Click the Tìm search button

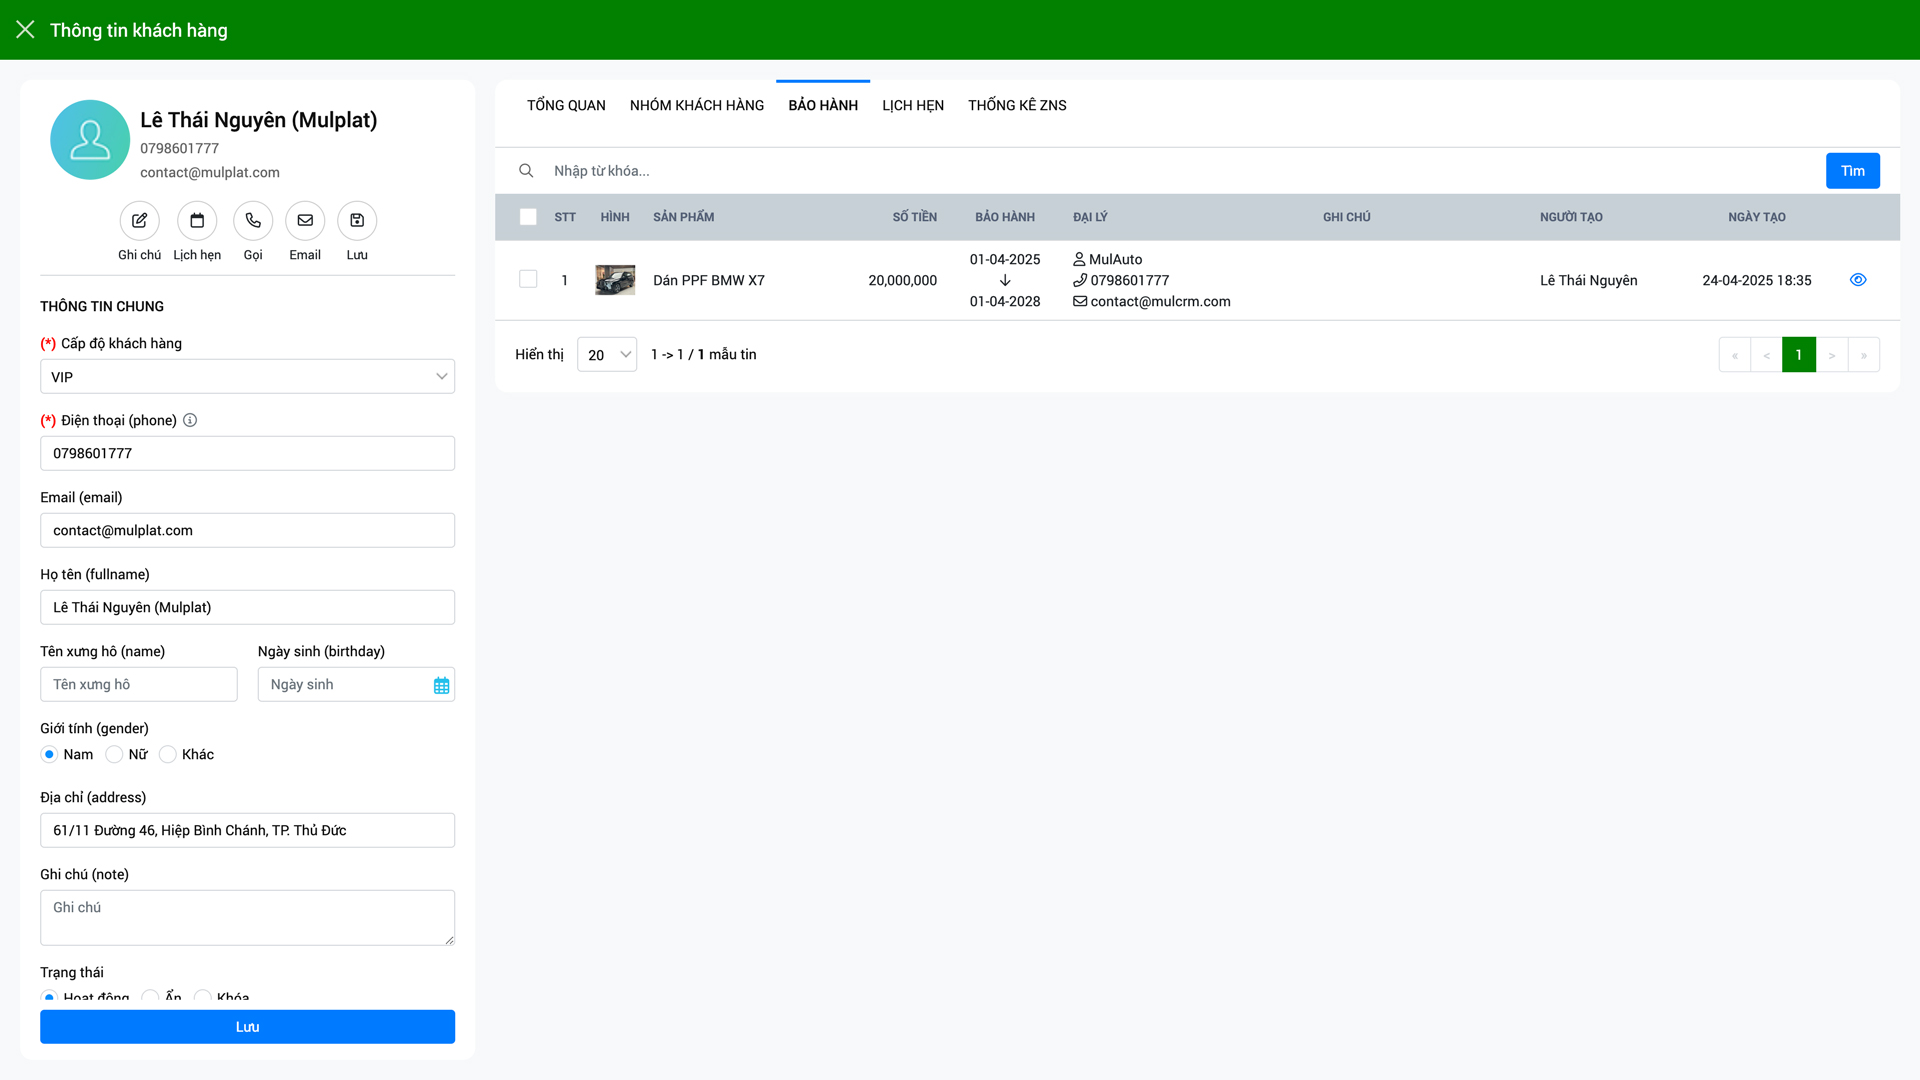pos(1852,171)
